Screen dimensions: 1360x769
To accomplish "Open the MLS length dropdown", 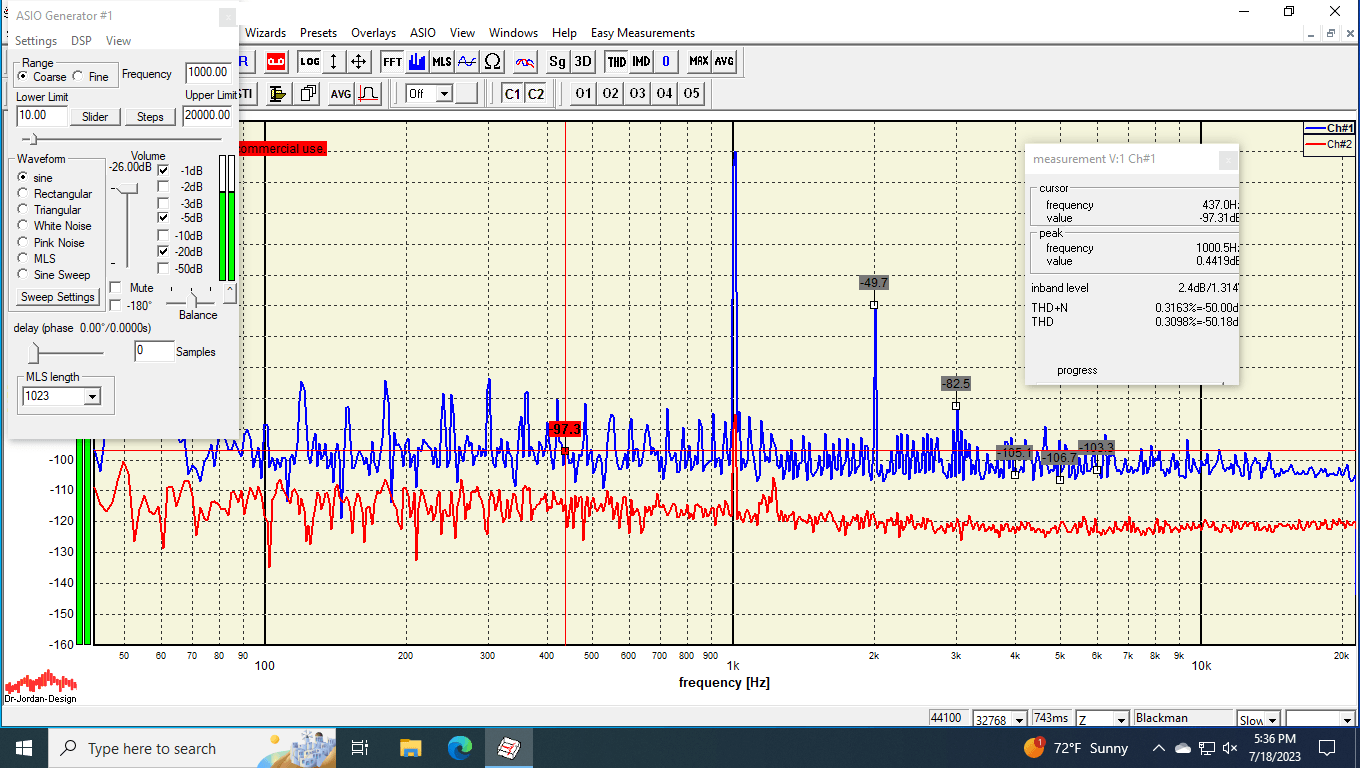I will (92, 396).
